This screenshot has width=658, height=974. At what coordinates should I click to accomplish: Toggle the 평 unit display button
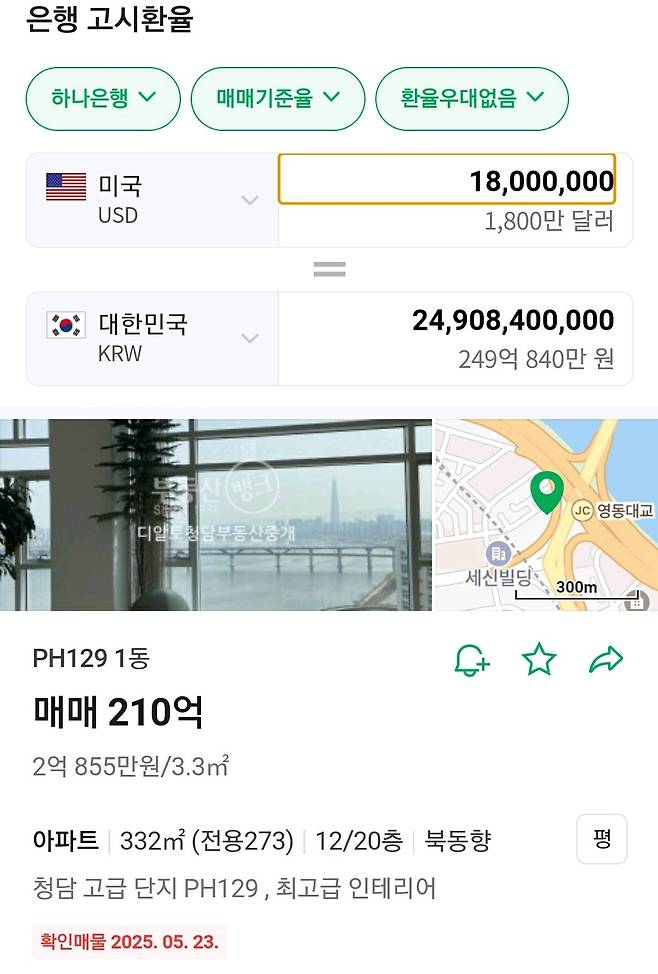click(601, 840)
